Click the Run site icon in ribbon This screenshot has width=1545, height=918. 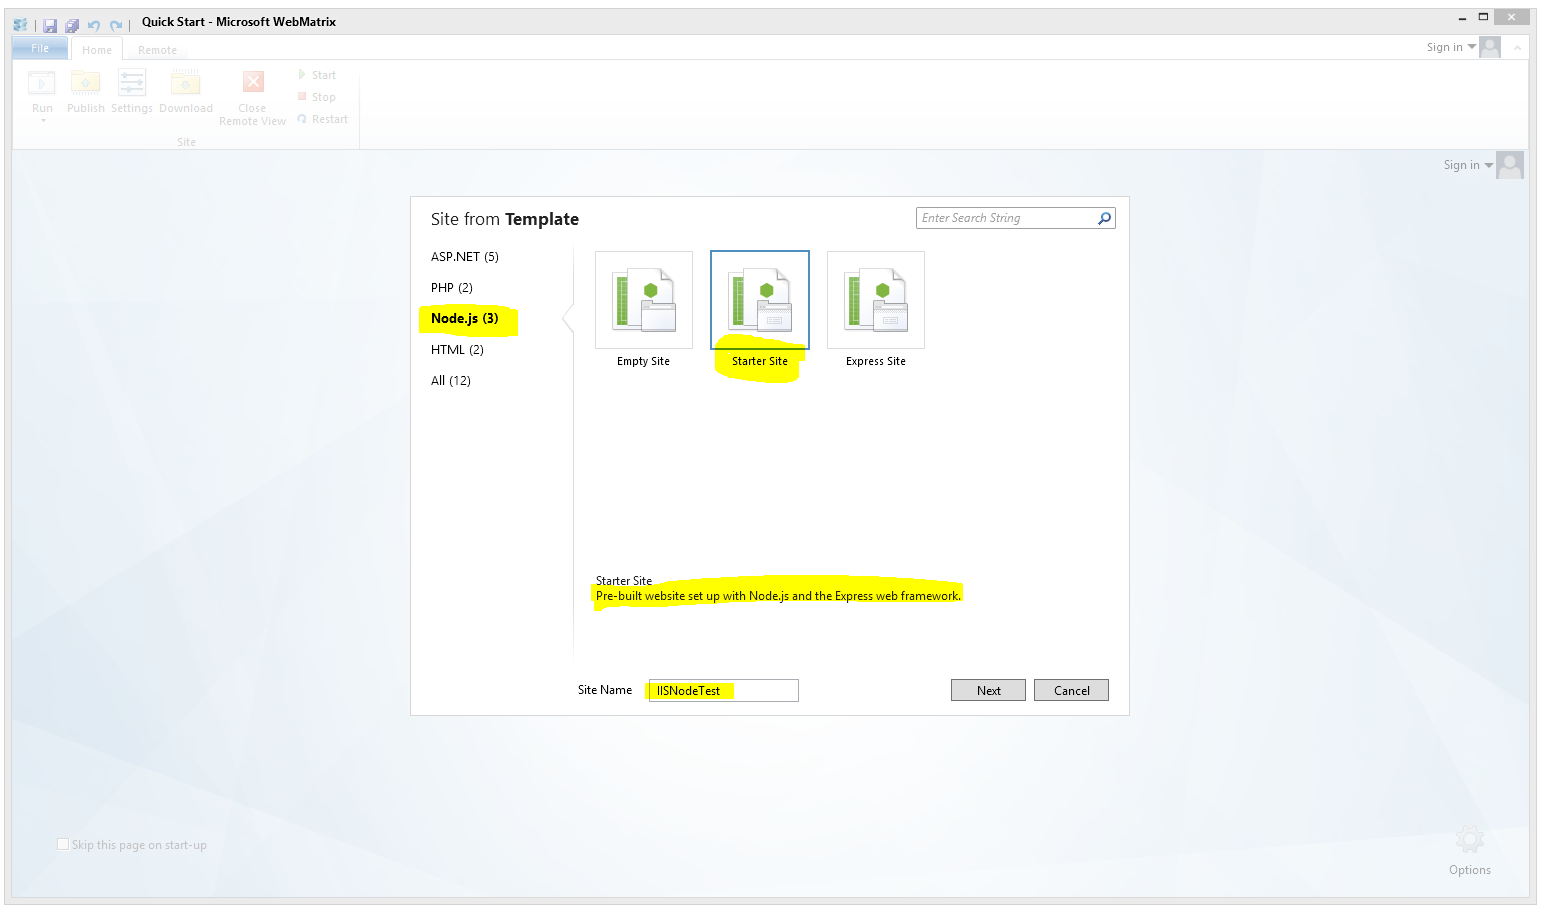click(x=42, y=83)
